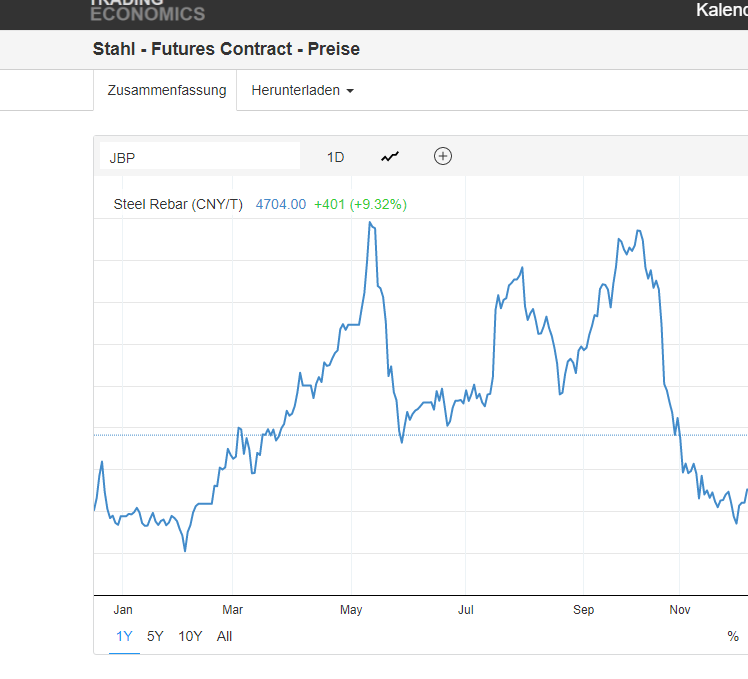748x679 pixels.
Task: Select the 5Y time range
Action: point(155,636)
